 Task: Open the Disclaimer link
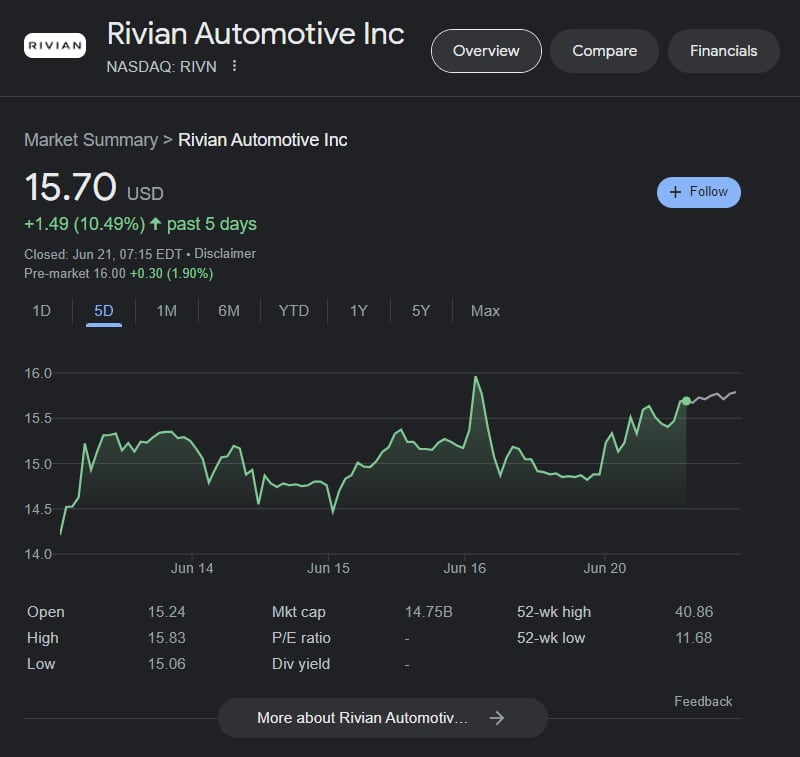coord(225,254)
